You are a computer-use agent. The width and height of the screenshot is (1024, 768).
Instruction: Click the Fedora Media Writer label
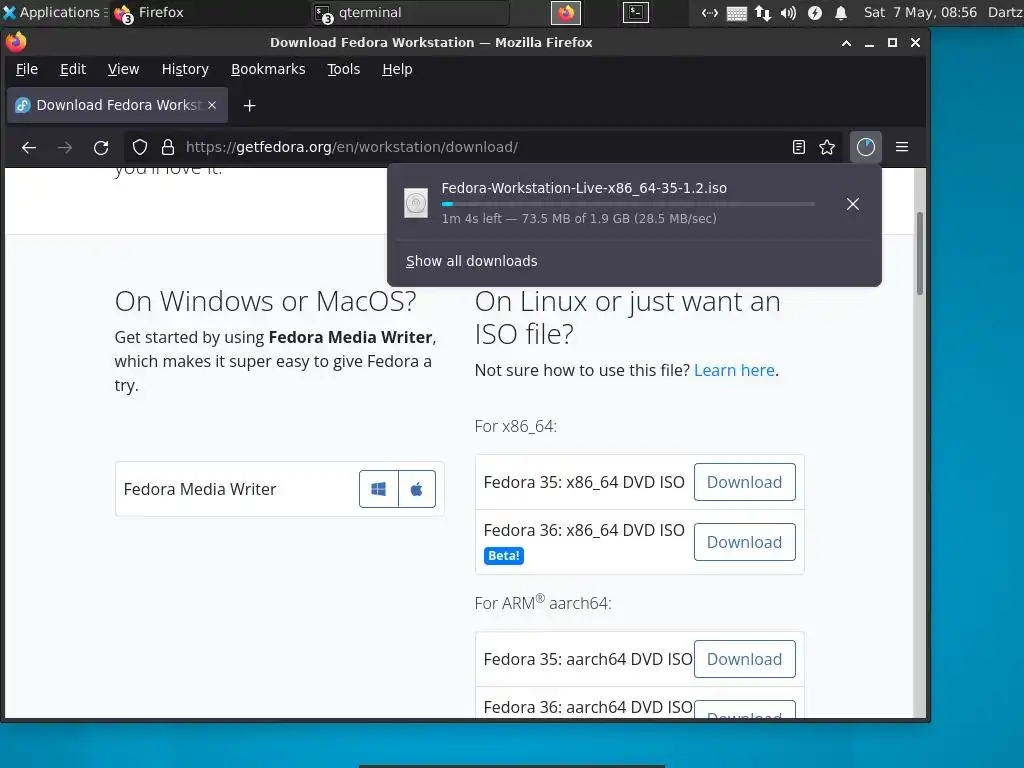click(200, 489)
